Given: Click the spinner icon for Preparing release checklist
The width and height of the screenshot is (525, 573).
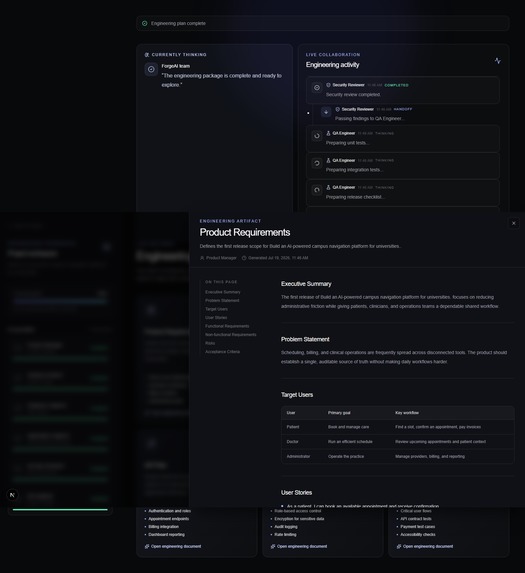Looking at the screenshot, I should point(317,190).
